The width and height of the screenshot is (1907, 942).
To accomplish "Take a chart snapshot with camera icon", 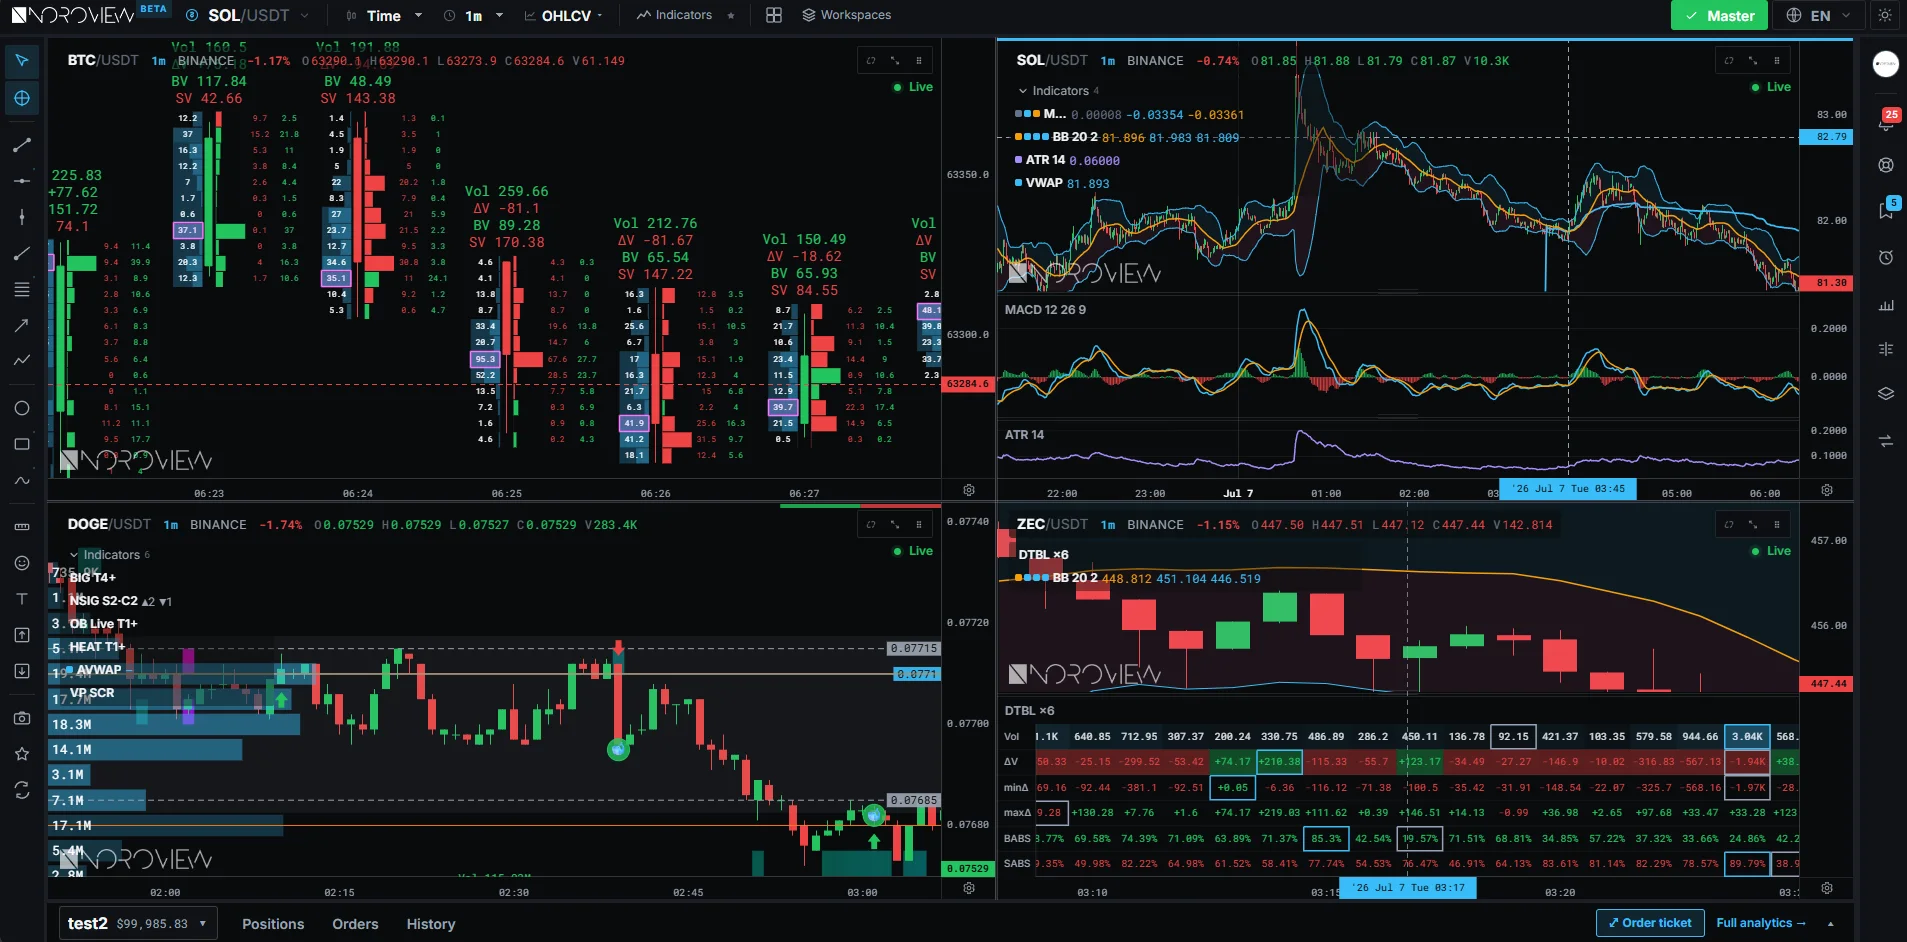I will pyautogui.click(x=22, y=718).
